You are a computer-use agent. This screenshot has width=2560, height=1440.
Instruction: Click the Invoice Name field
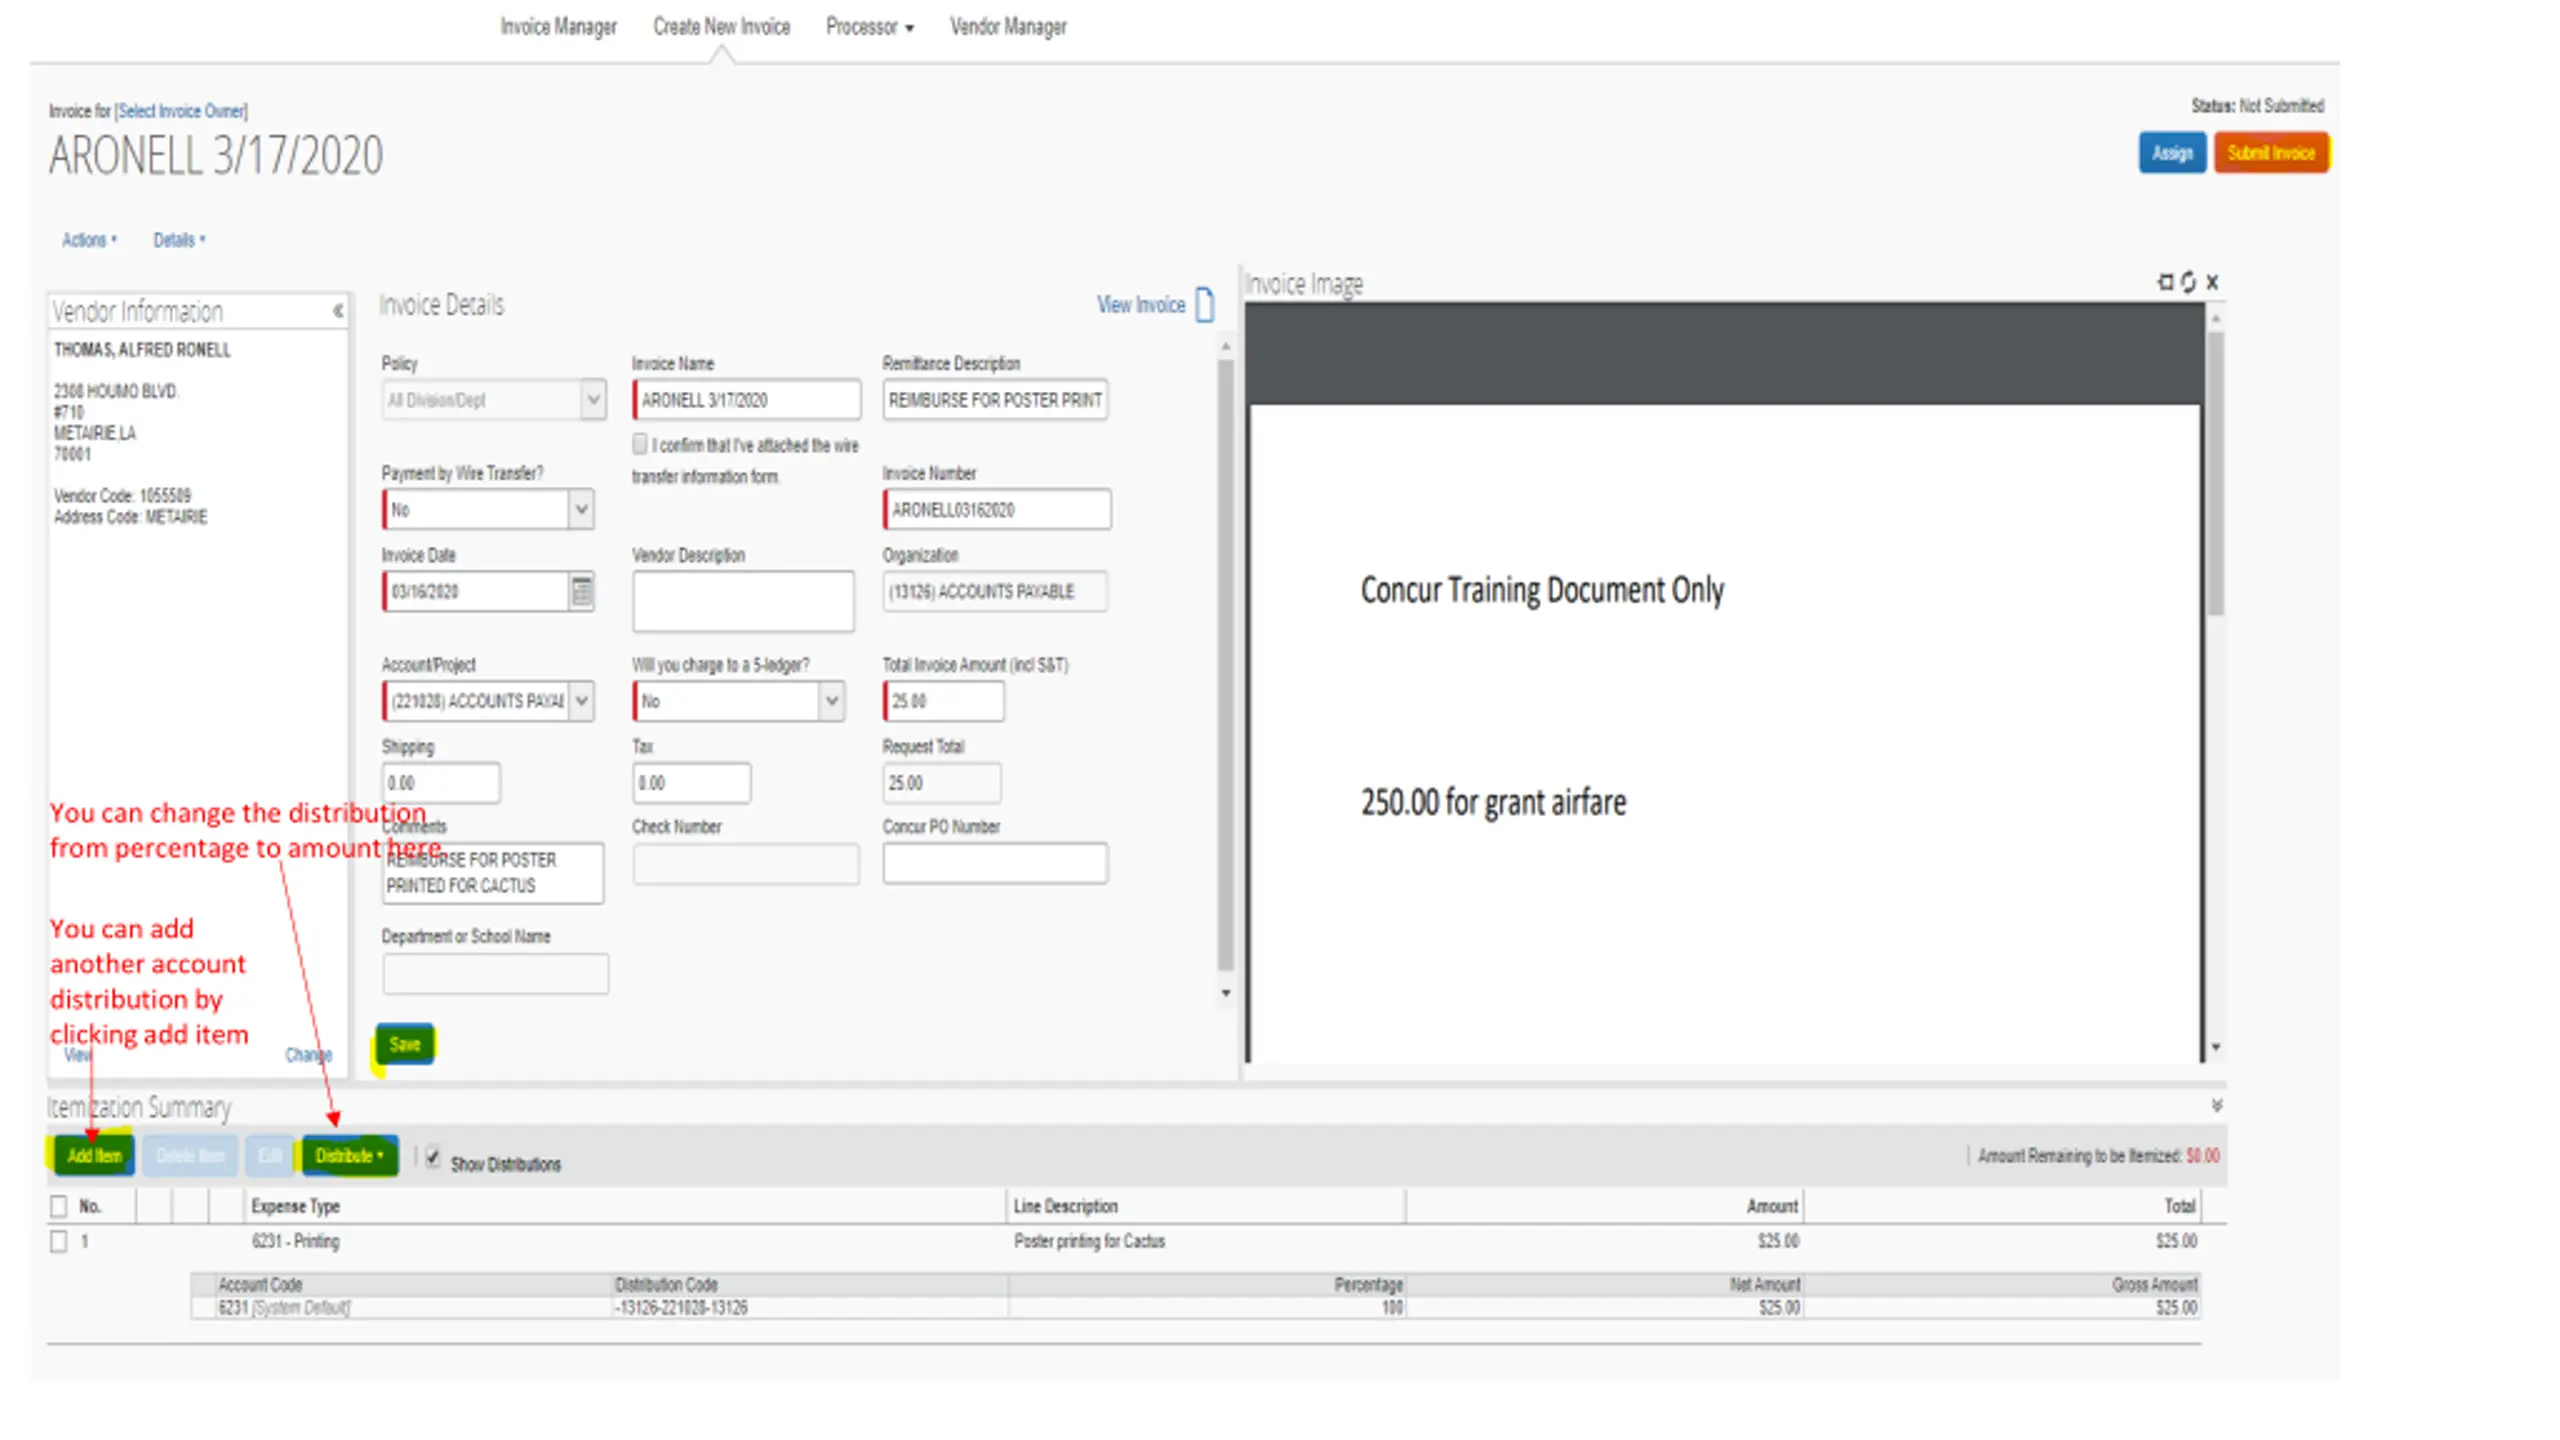point(746,400)
